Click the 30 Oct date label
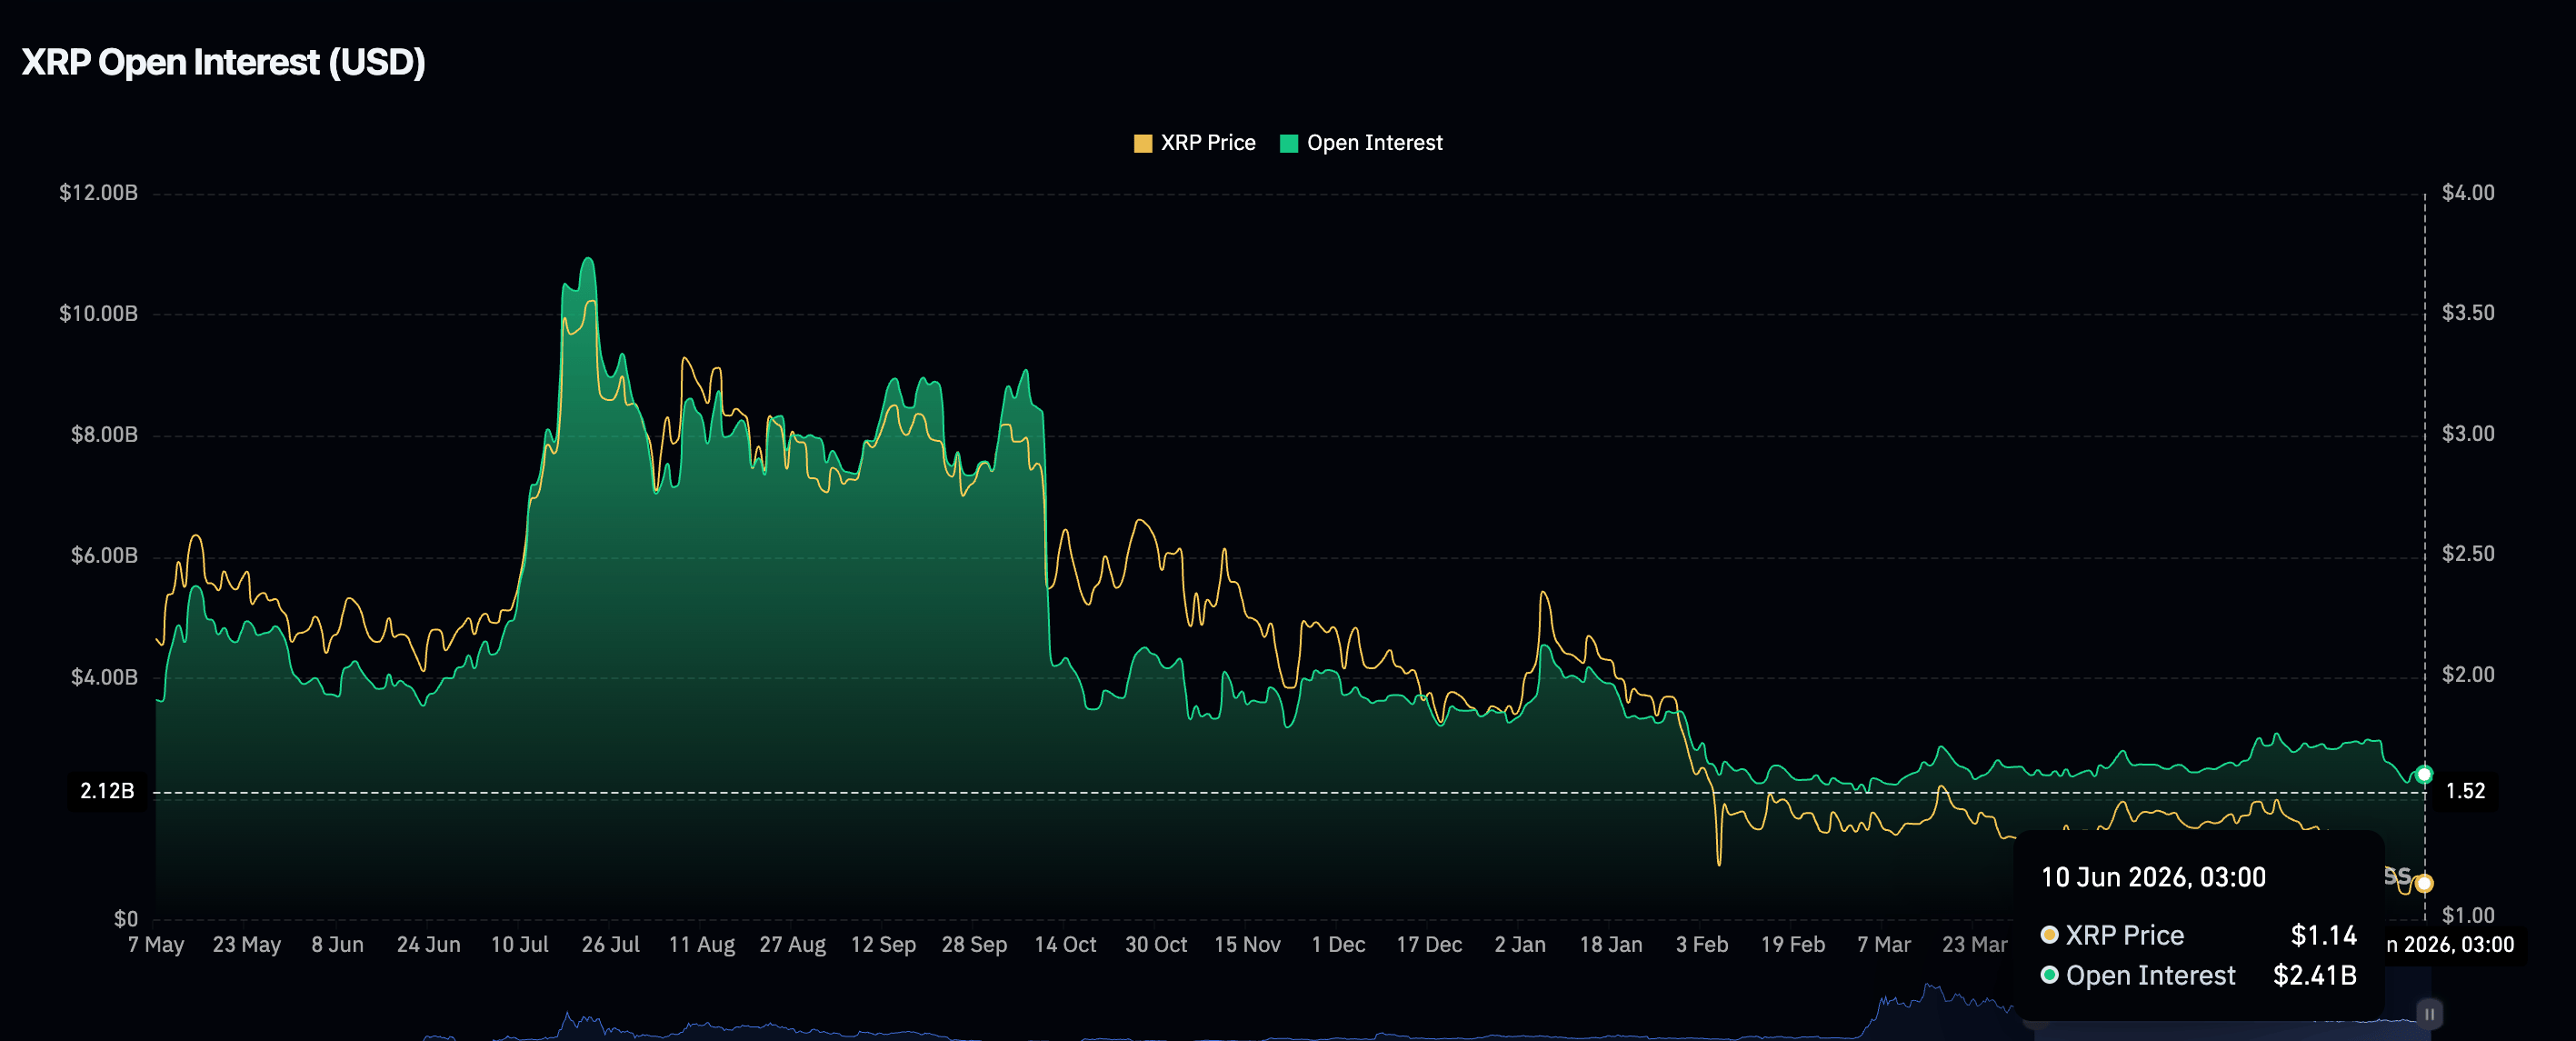This screenshot has height=1041, width=2576. click(x=1157, y=944)
